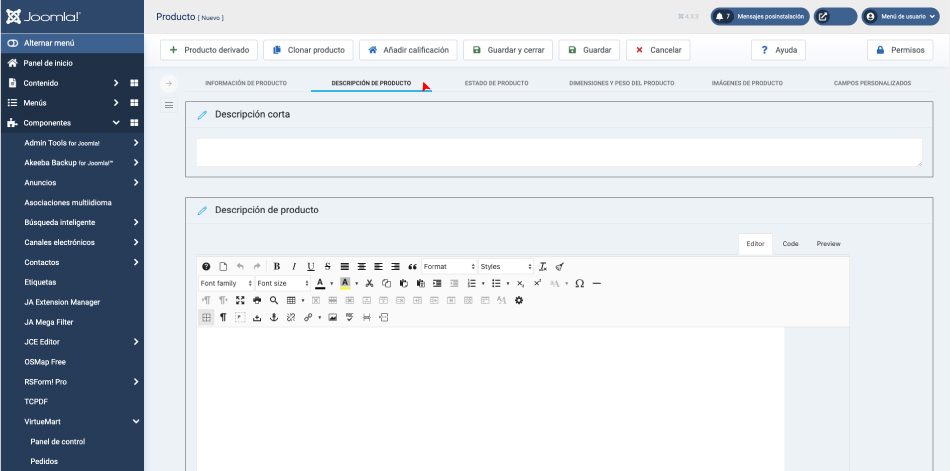The width and height of the screenshot is (950, 471).
Task: Insert an anchor with the anchor icon
Action: [274, 317]
